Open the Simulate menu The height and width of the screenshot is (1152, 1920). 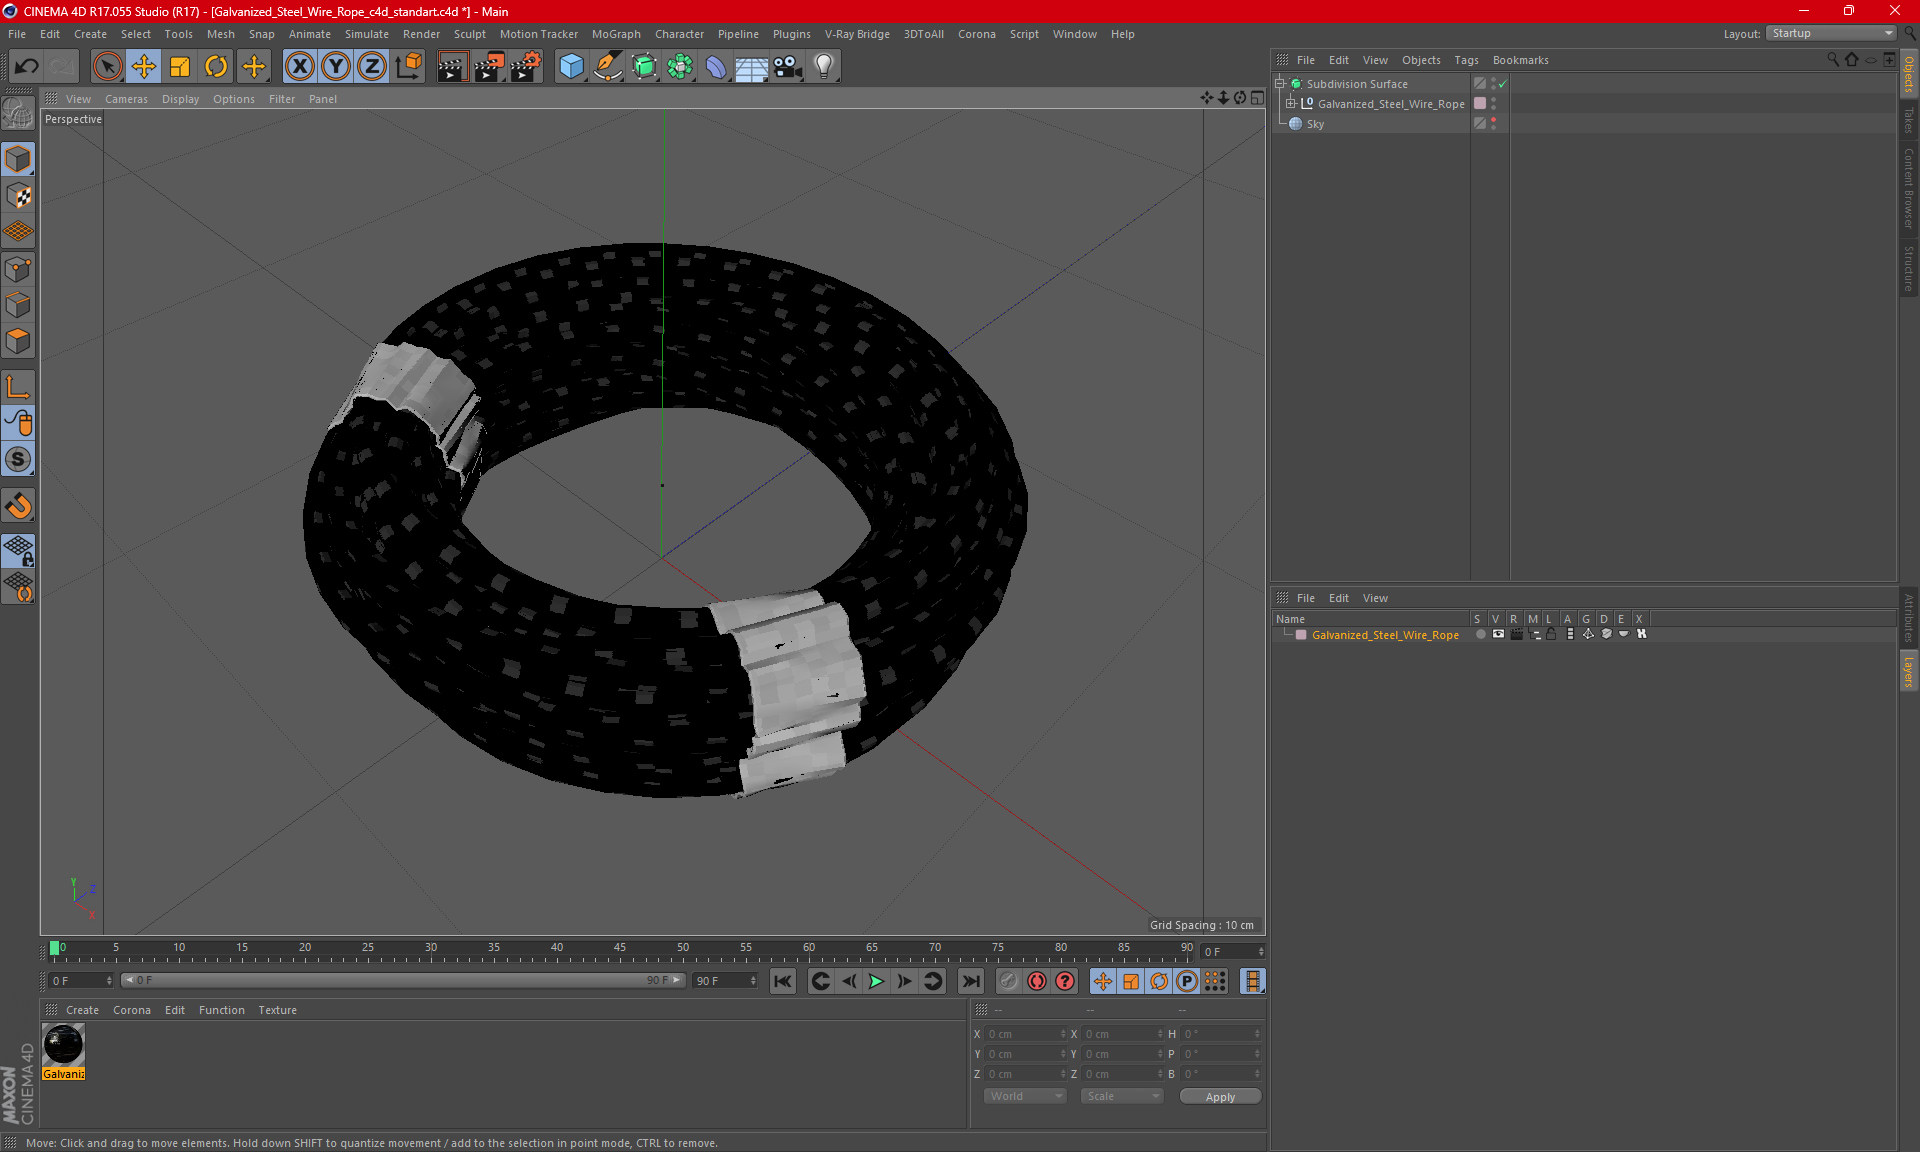tap(367, 34)
